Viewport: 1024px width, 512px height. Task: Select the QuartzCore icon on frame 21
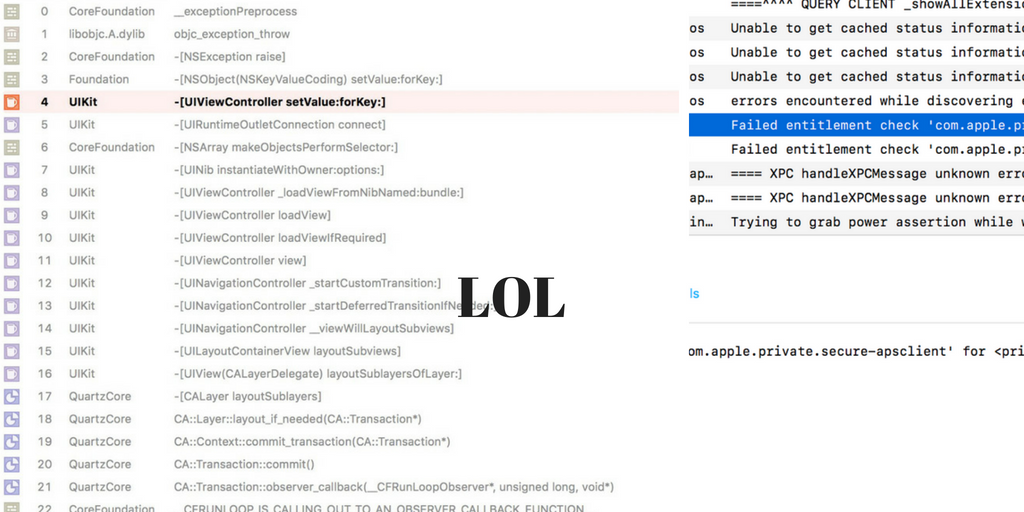(x=12, y=487)
